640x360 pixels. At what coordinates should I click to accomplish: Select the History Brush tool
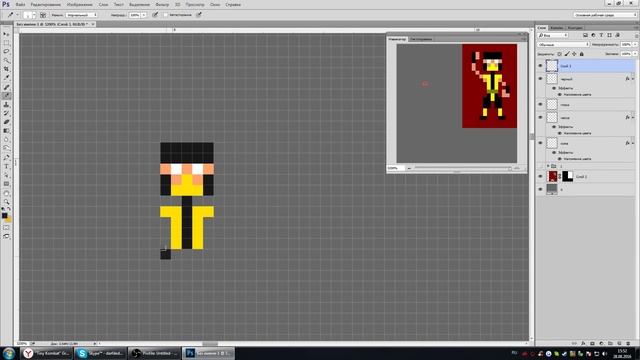tap(6, 113)
